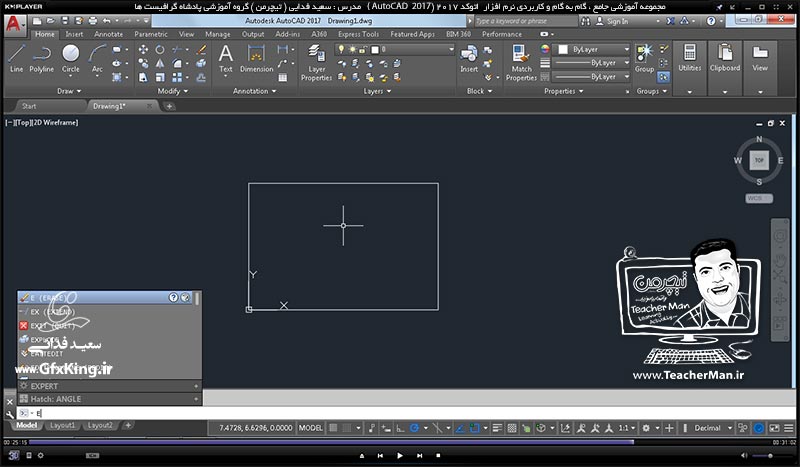Select the Copy tool in Modify panel
The image size is (800, 467).
(143, 63)
